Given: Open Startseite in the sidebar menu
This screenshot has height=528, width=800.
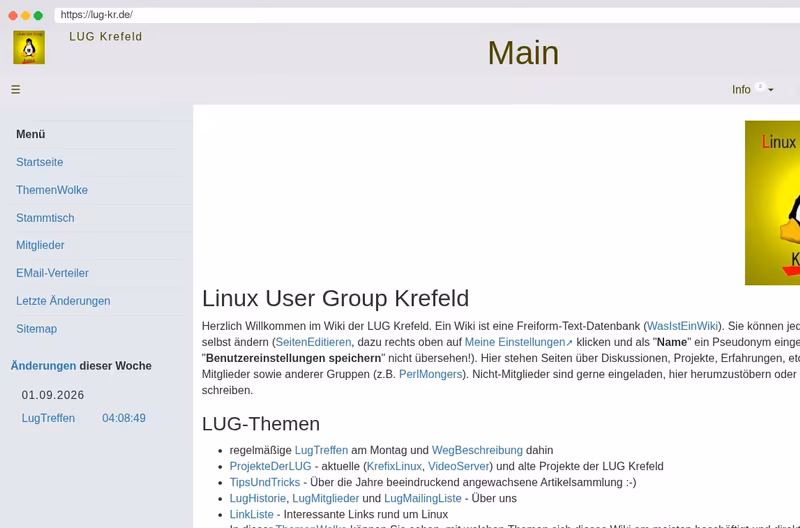Looking at the screenshot, I should point(40,162).
